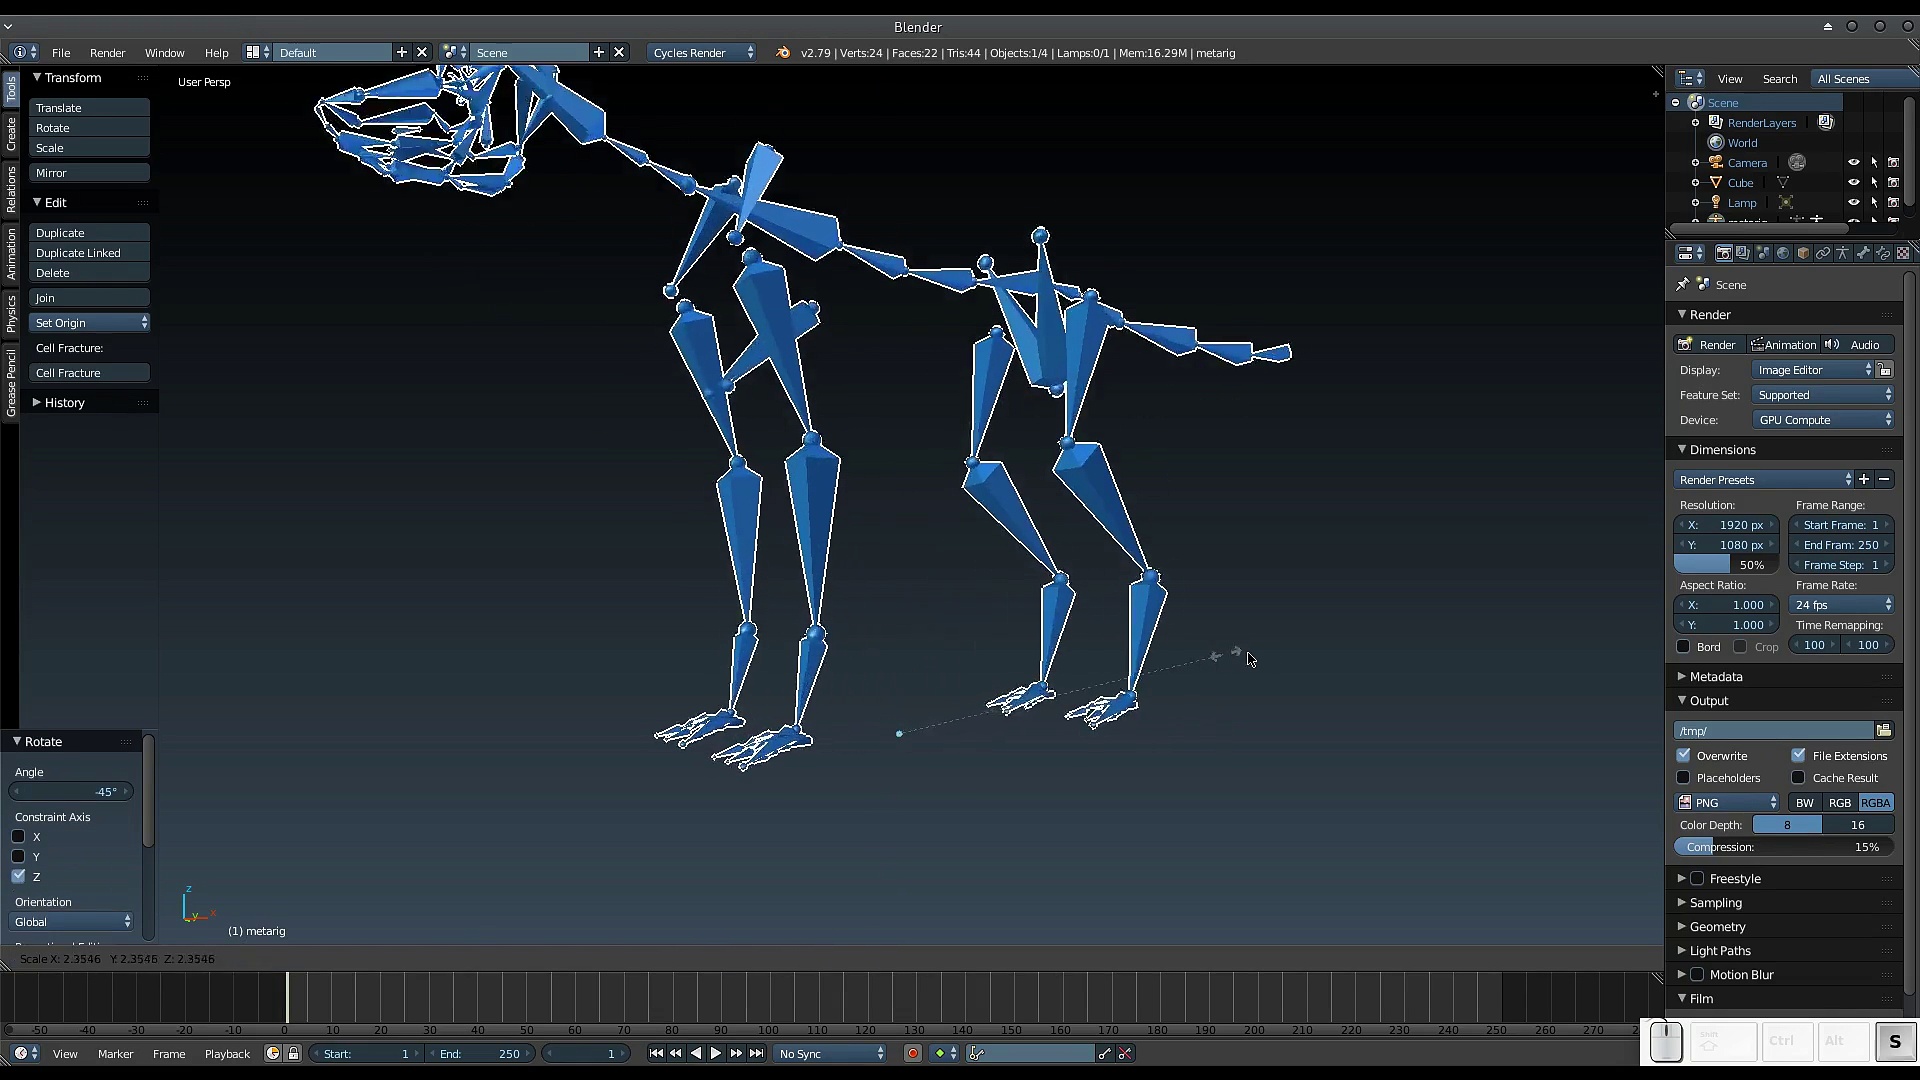Screen dimensions: 1920x1080
Task: Jump to the last frame in timeline
Action: (x=757, y=1053)
